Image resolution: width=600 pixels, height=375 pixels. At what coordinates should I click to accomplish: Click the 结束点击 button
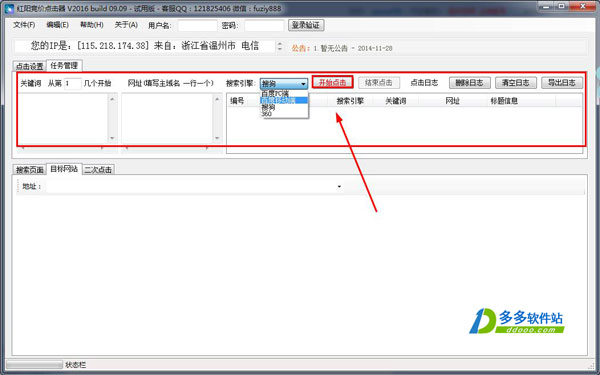pos(379,82)
